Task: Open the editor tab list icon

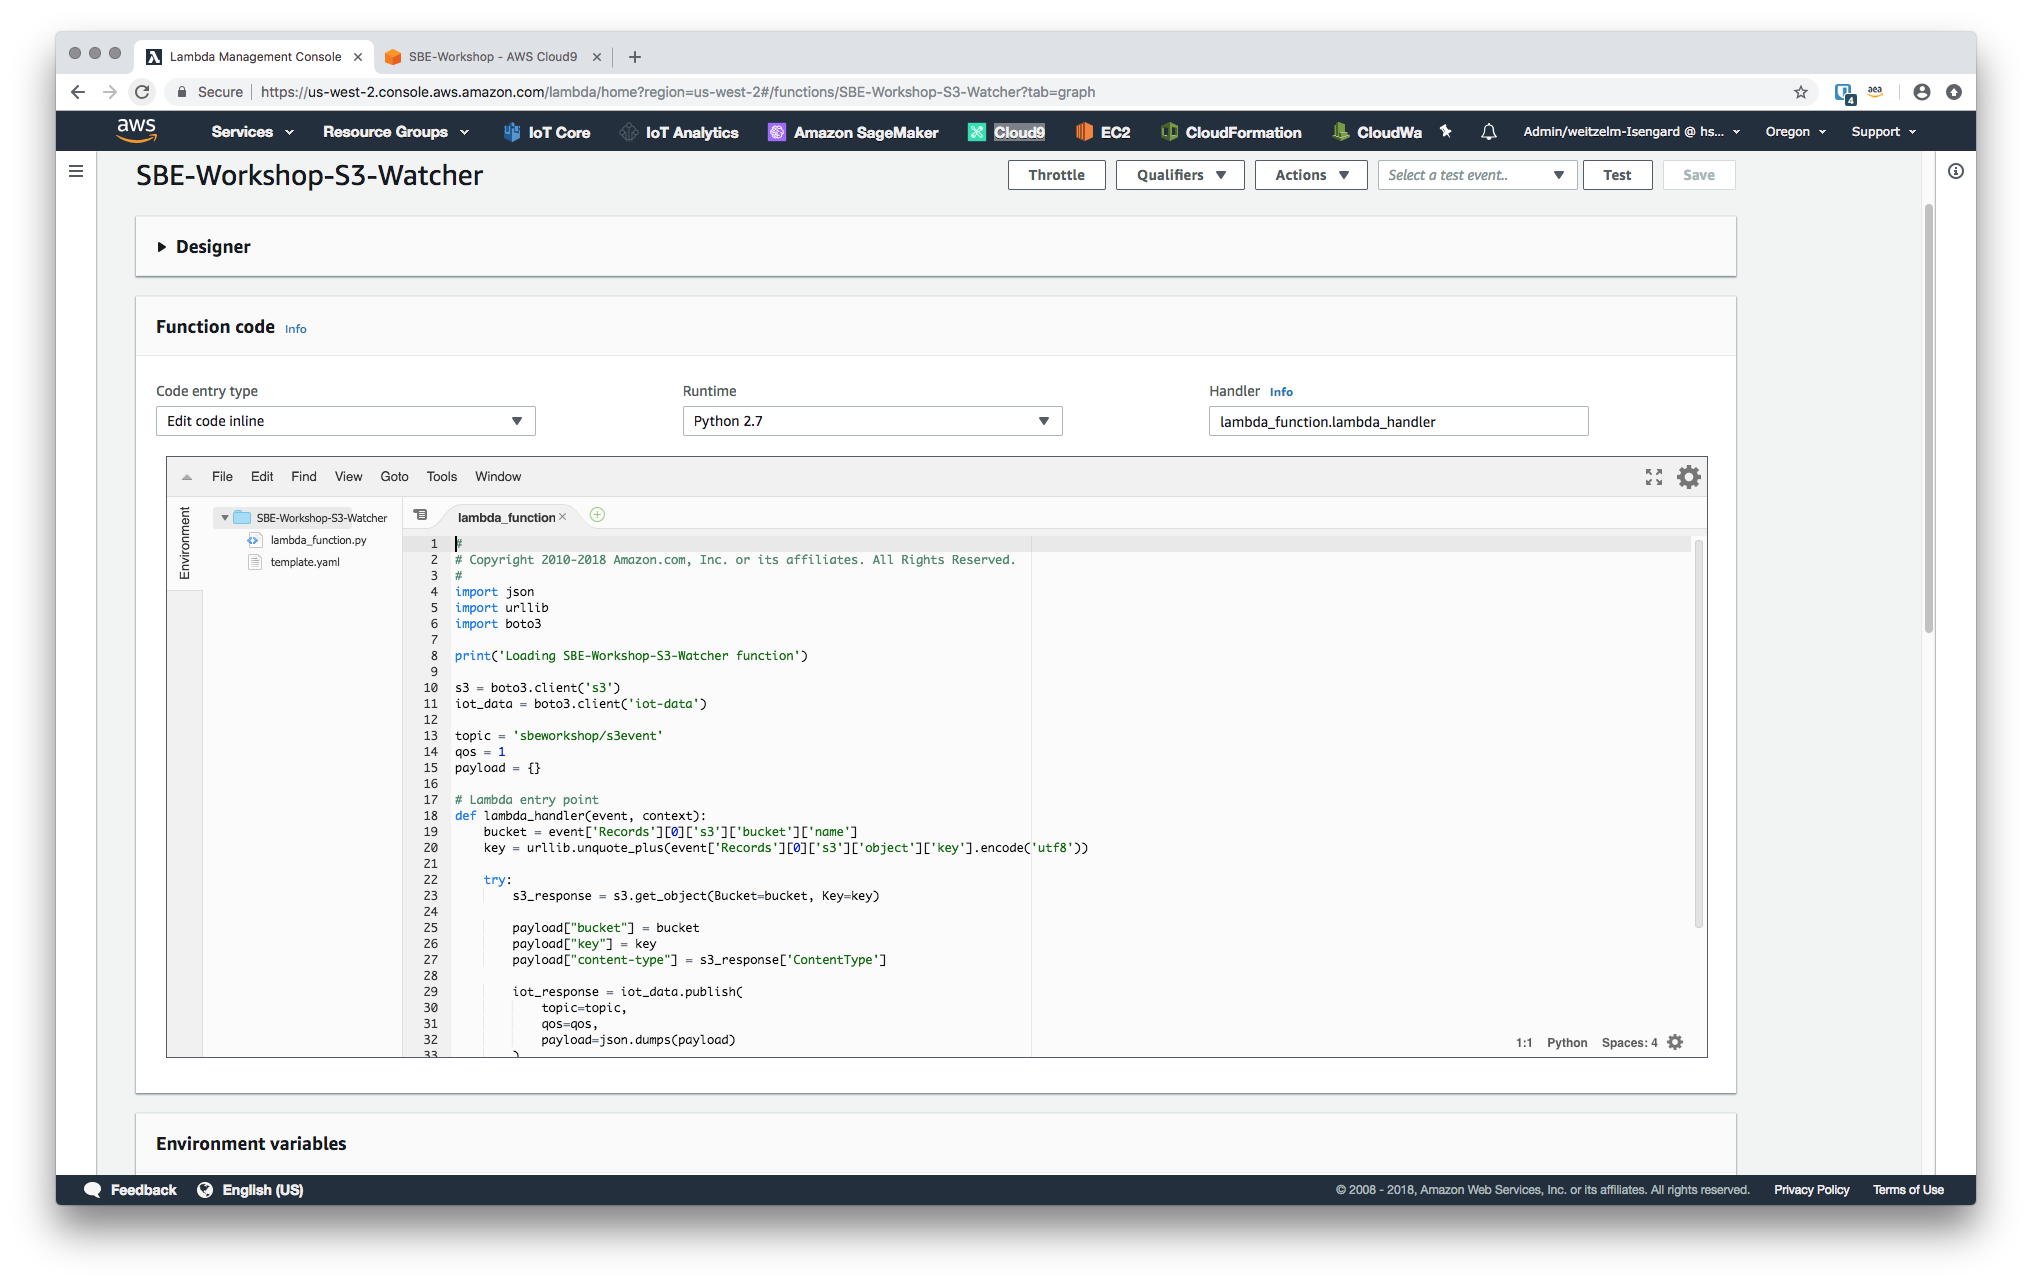Action: pyautogui.click(x=421, y=515)
